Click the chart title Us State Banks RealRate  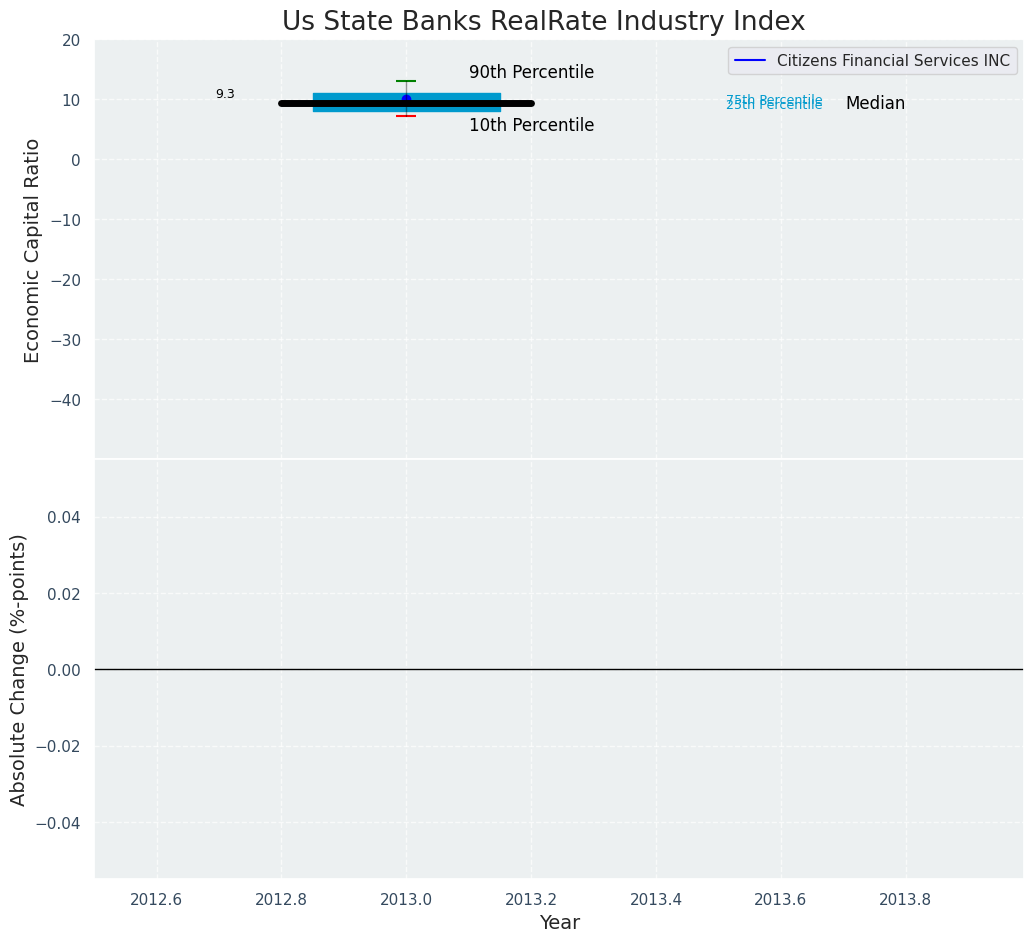[543, 21]
